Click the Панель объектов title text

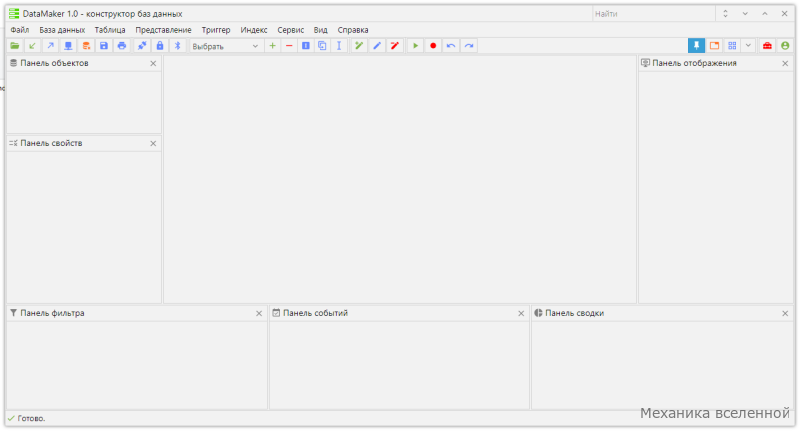point(54,63)
